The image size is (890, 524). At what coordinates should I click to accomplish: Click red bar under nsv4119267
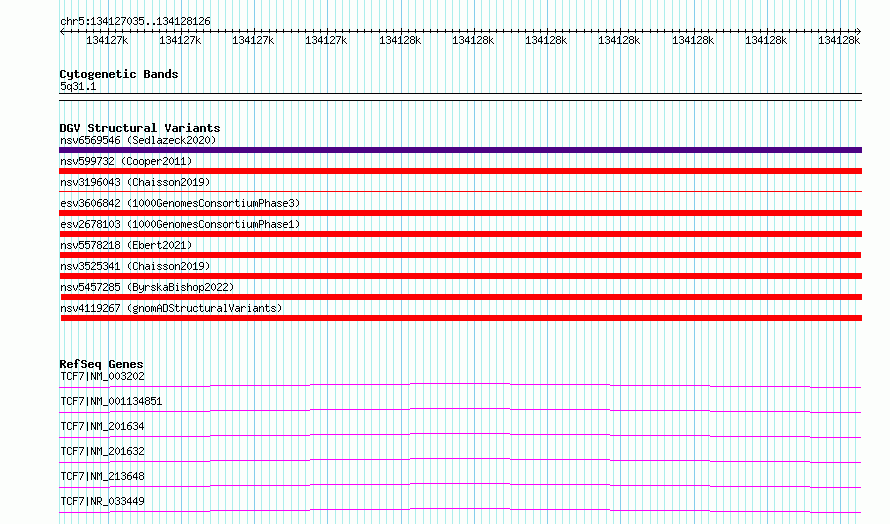coord(461,318)
